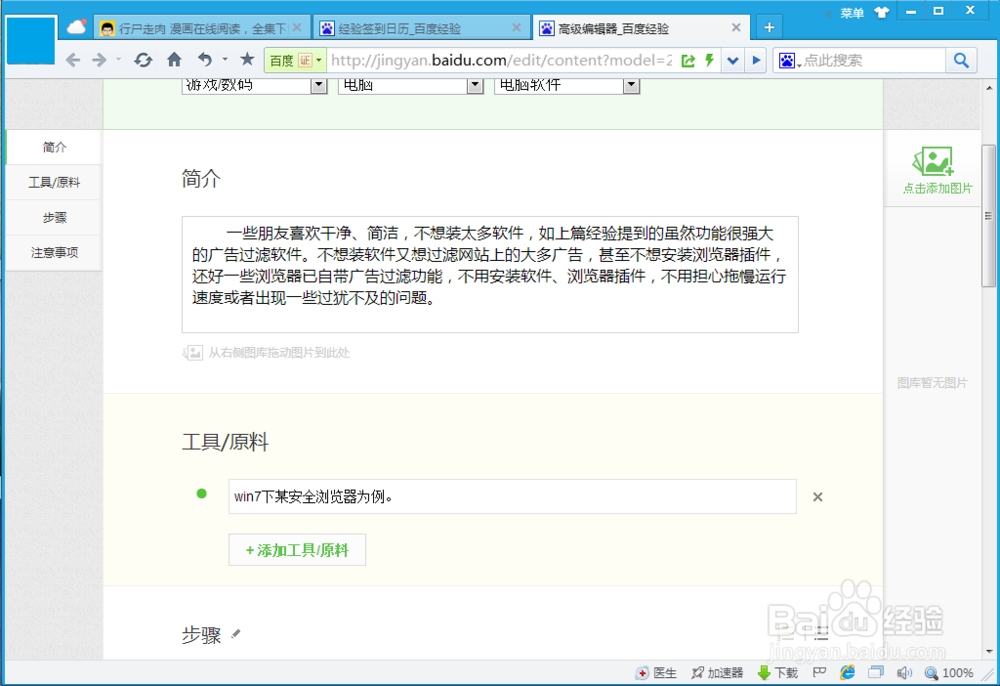The width and height of the screenshot is (1000, 686).
Task: Open the home page via home icon
Action: [x=174, y=60]
